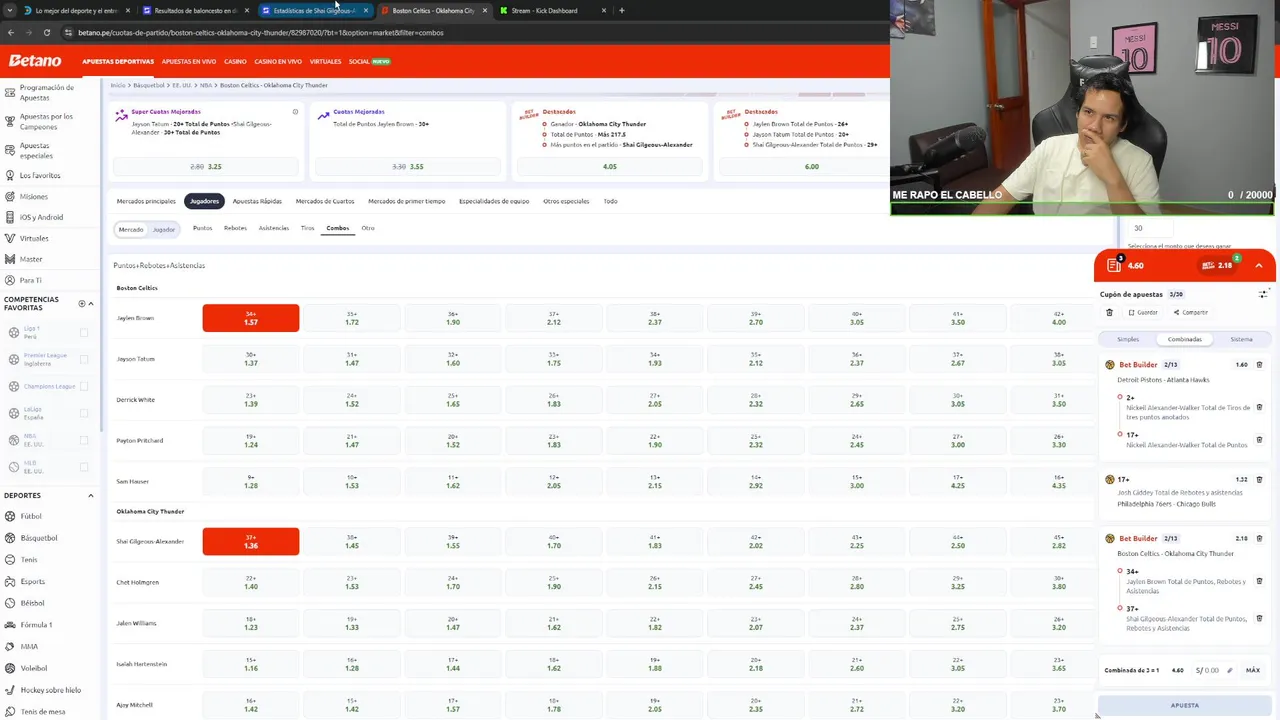Select the Hockey sobre hielo icon
This screenshot has height=720, width=1280.
[9, 690]
